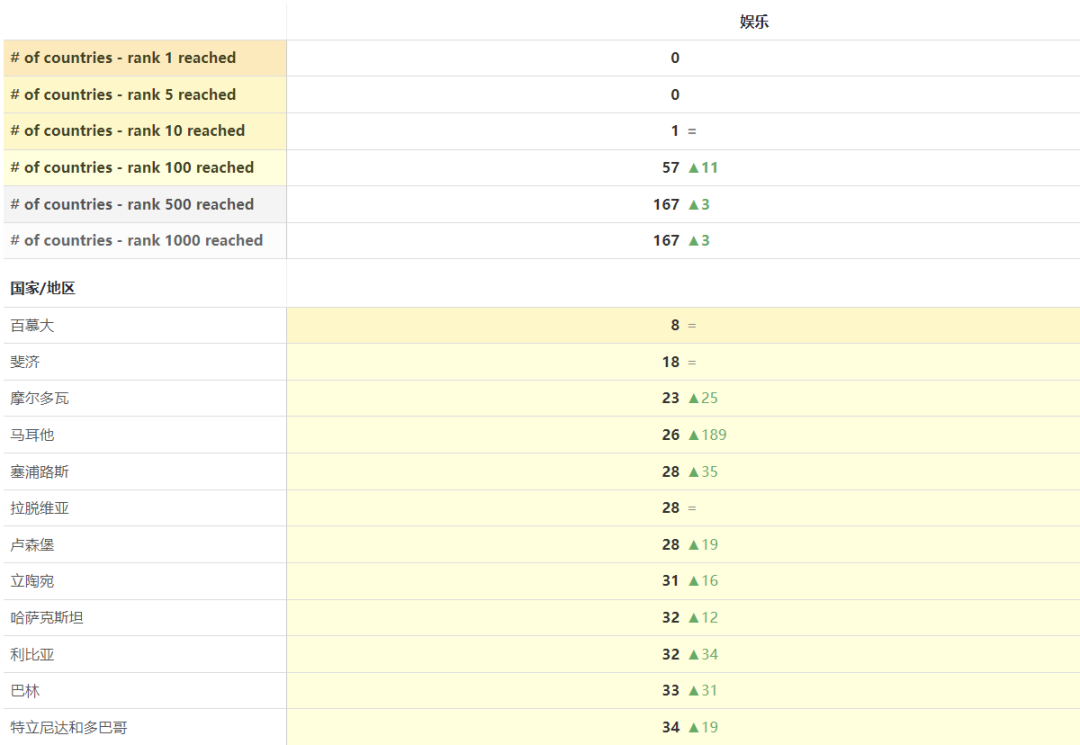This screenshot has height=745, width=1080.
Task: Select the country 塞浦路斯
Action: tap(39, 472)
